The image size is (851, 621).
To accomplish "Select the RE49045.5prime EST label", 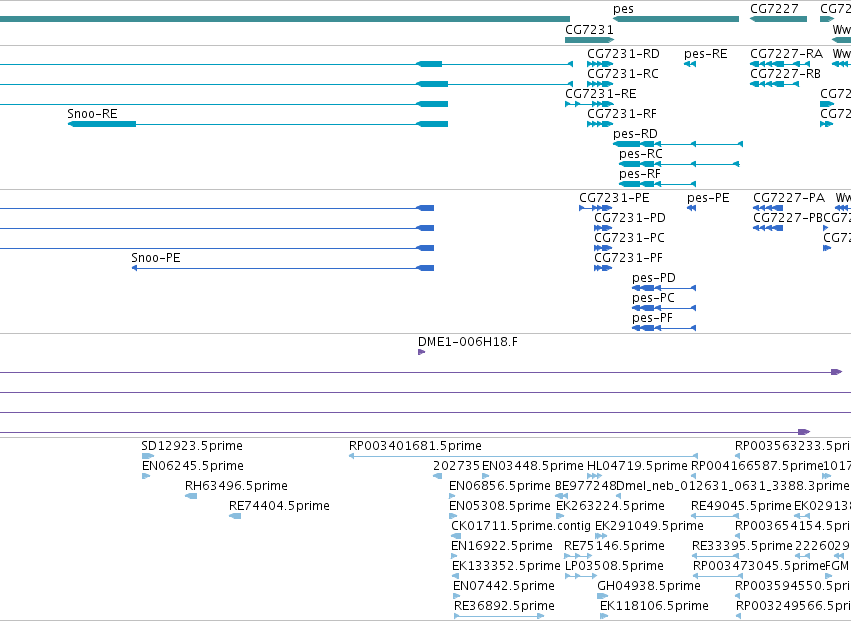I will coord(741,506).
